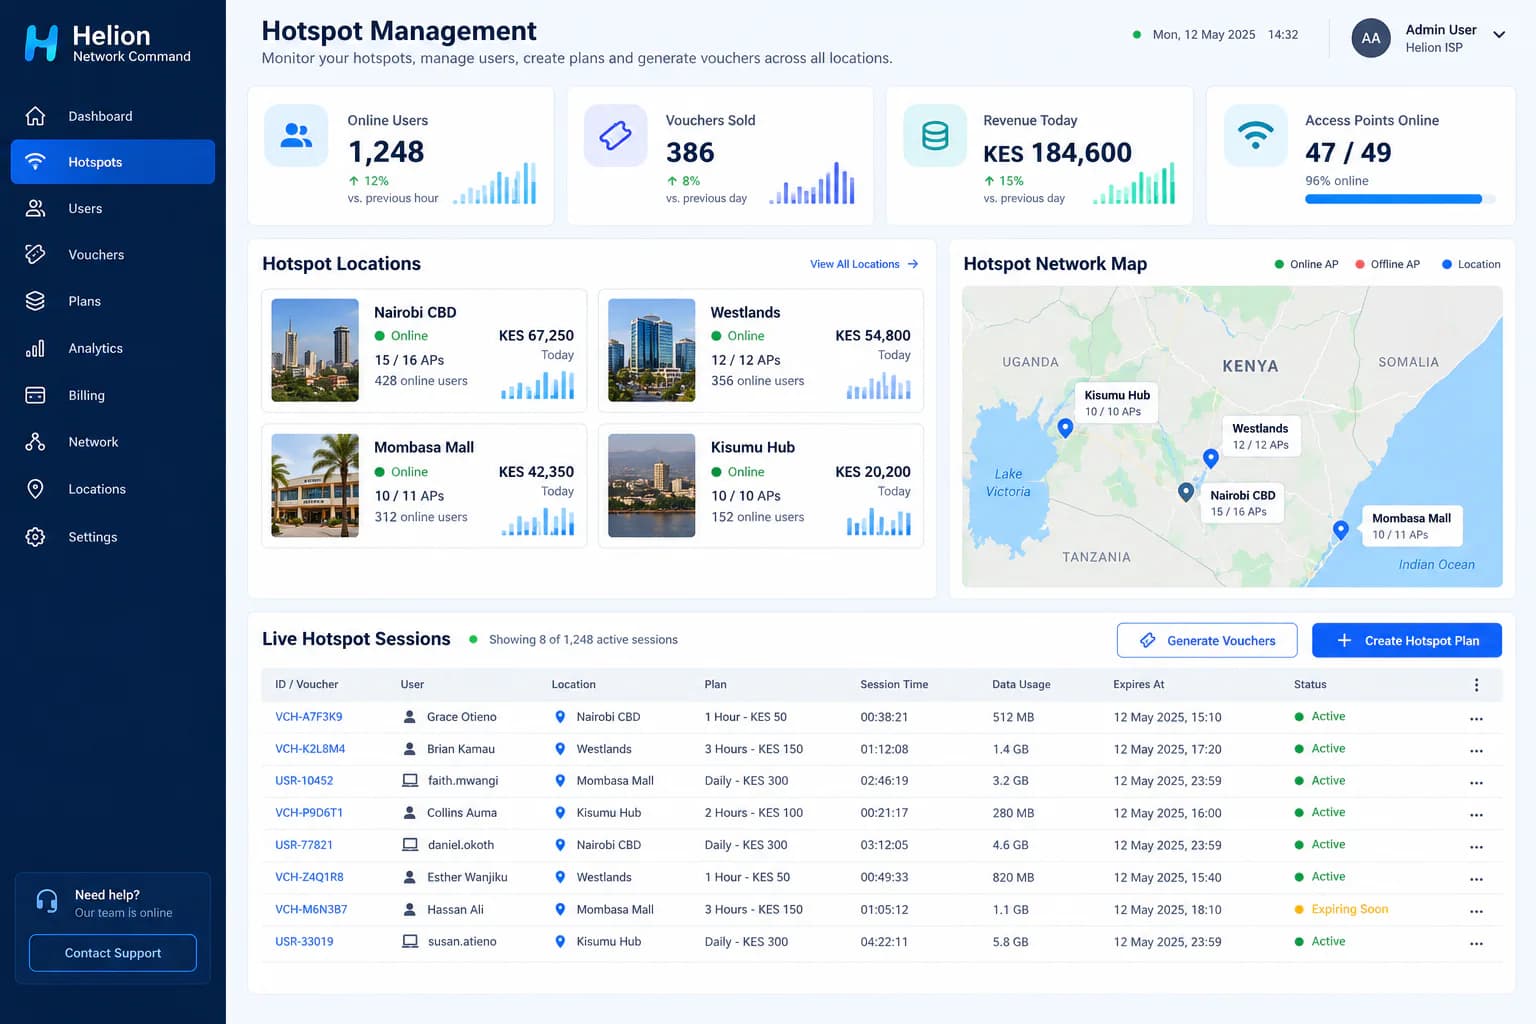Click the Mombasa Mall map pin
This screenshot has width=1536, height=1024.
tap(1341, 530)
